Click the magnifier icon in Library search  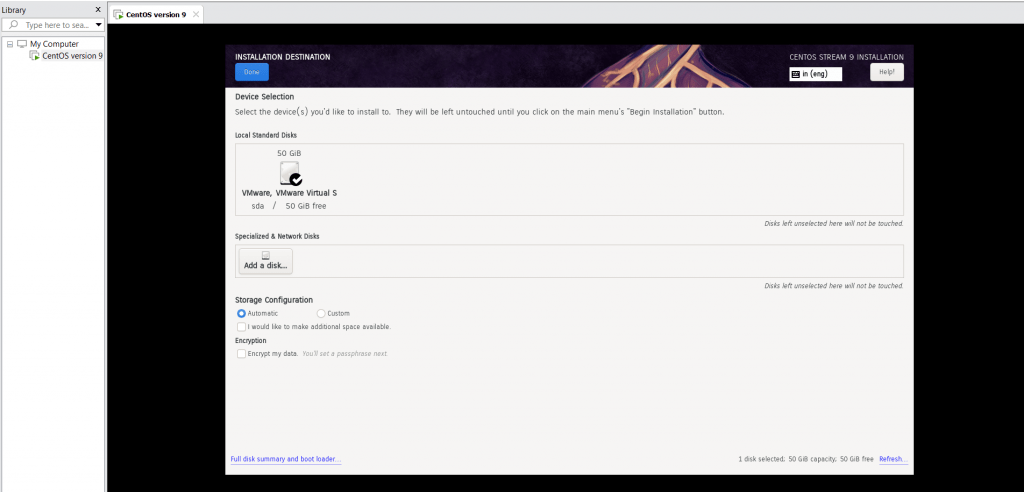(x=14, y=25)
